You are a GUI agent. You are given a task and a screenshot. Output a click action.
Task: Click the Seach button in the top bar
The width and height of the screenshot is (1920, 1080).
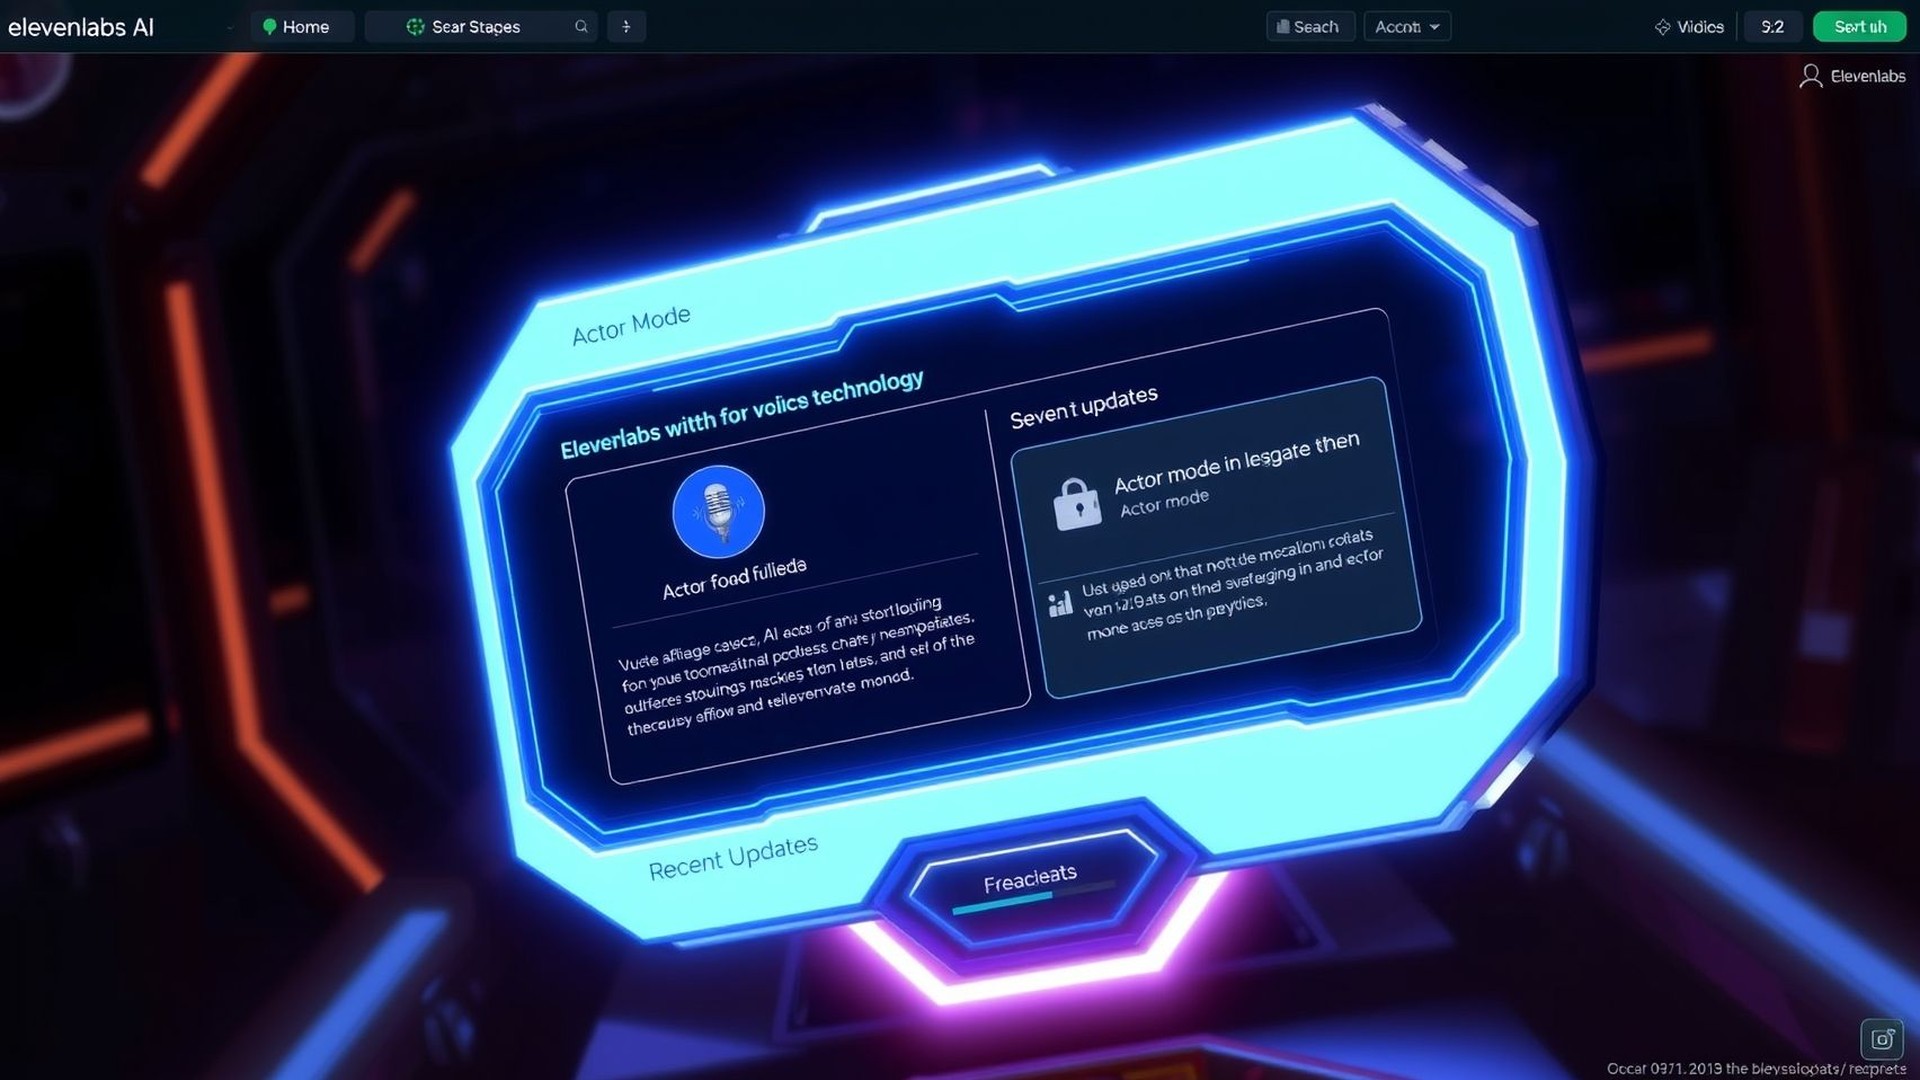(x=1308, y=27)
